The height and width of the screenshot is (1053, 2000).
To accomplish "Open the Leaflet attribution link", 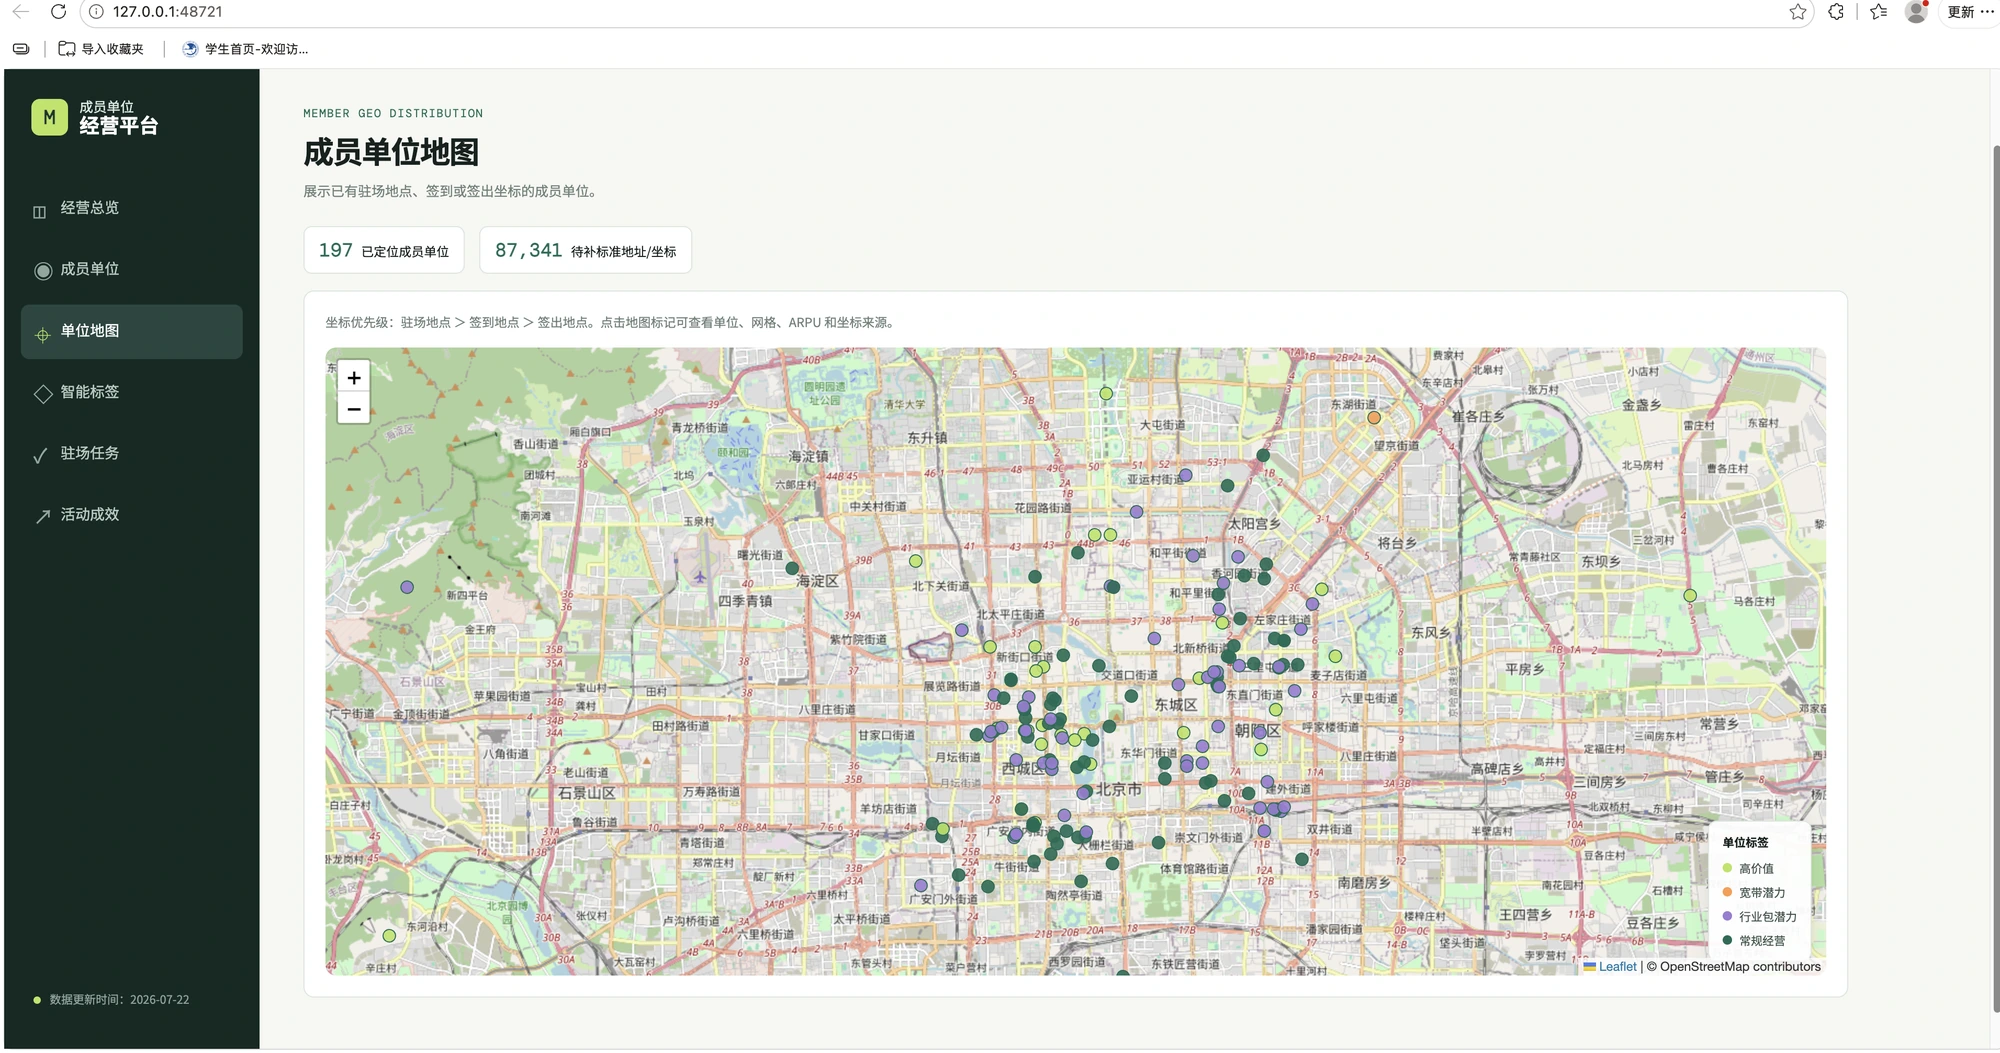I will point(1617,966).
